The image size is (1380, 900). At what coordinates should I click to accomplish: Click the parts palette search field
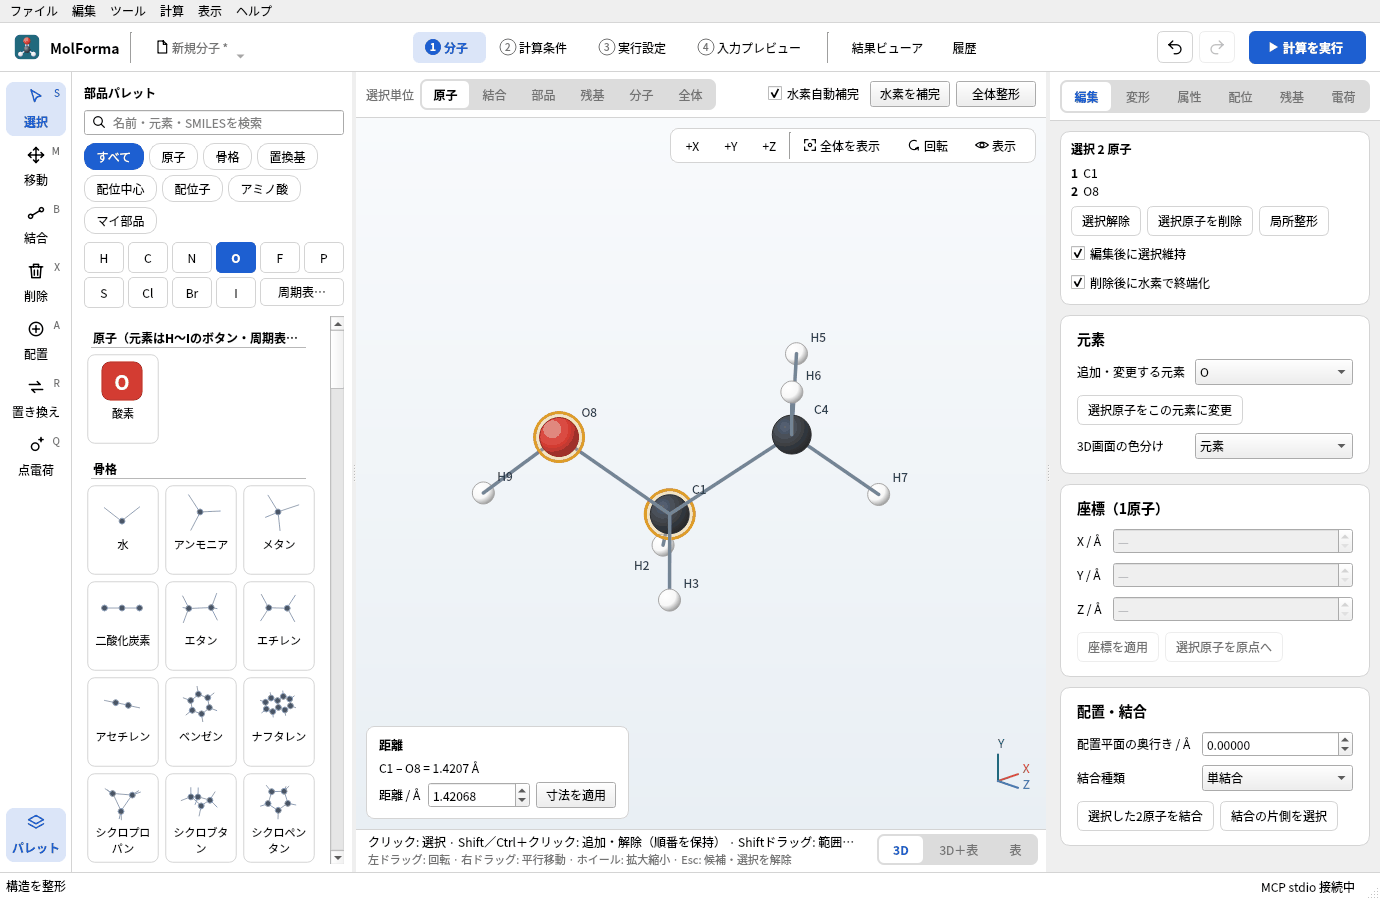point(214,122)
